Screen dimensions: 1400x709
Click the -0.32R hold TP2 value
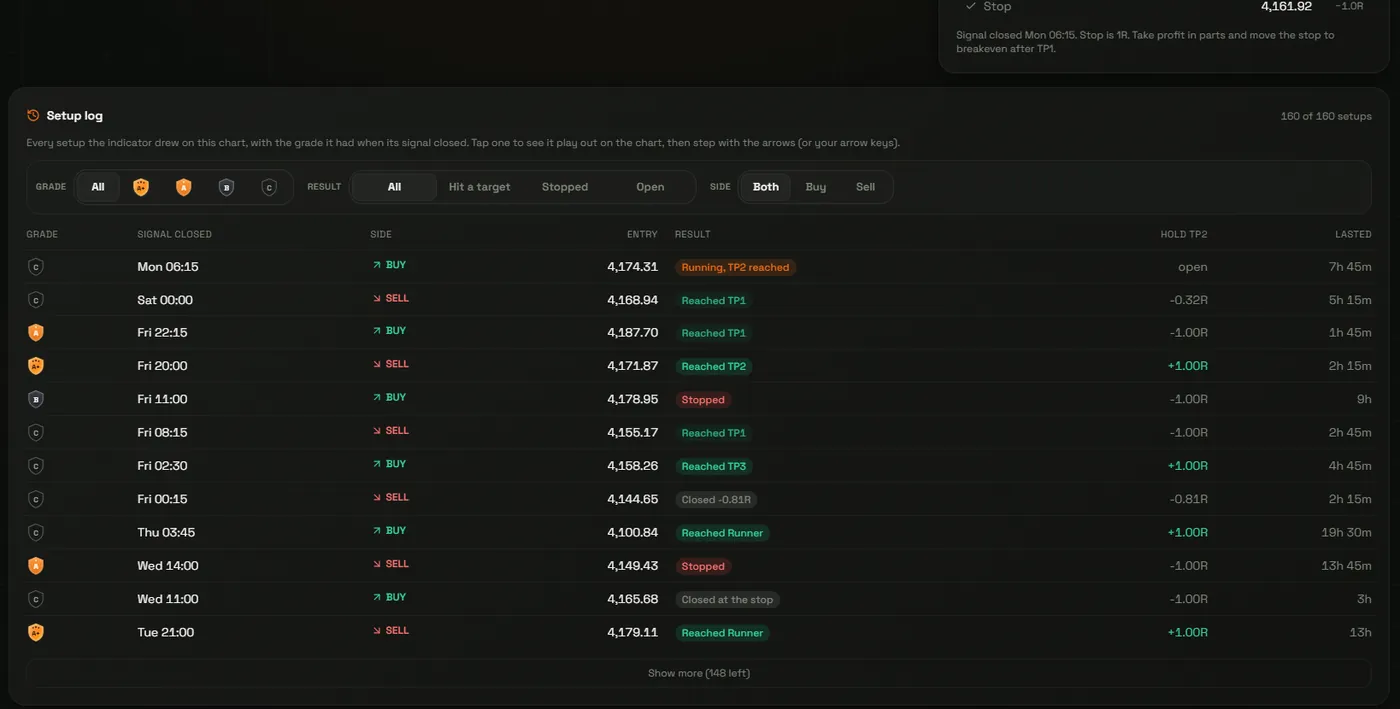[1188, 300]
